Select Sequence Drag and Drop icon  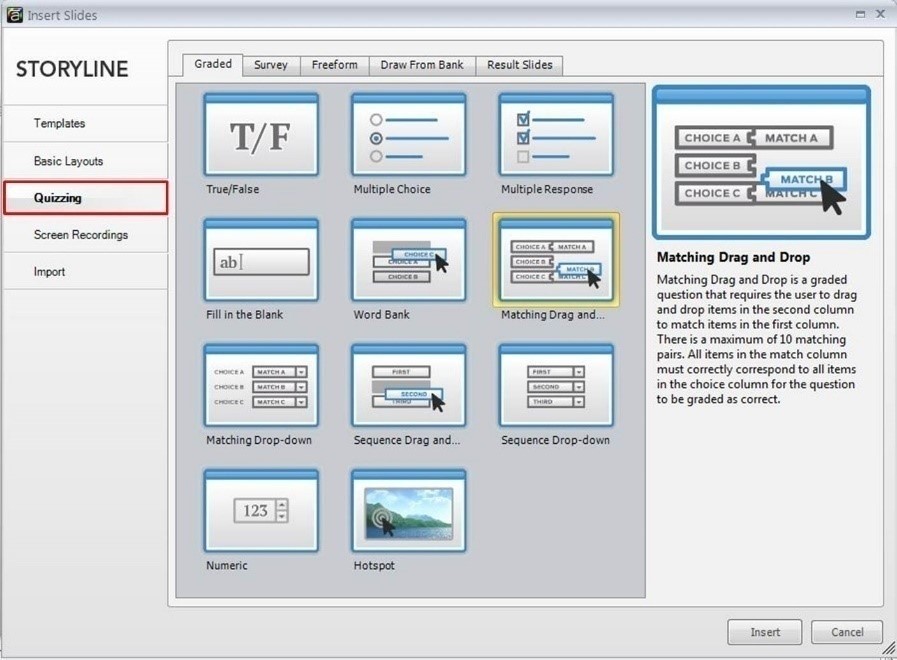[x=408, y=385]
